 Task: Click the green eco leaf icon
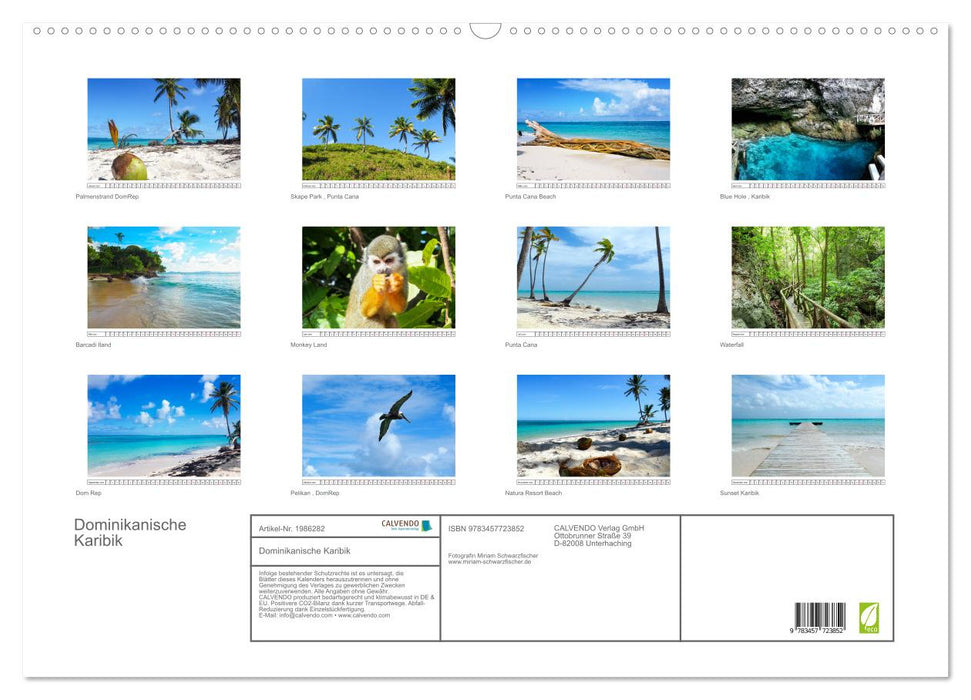(x=869, y=617)
